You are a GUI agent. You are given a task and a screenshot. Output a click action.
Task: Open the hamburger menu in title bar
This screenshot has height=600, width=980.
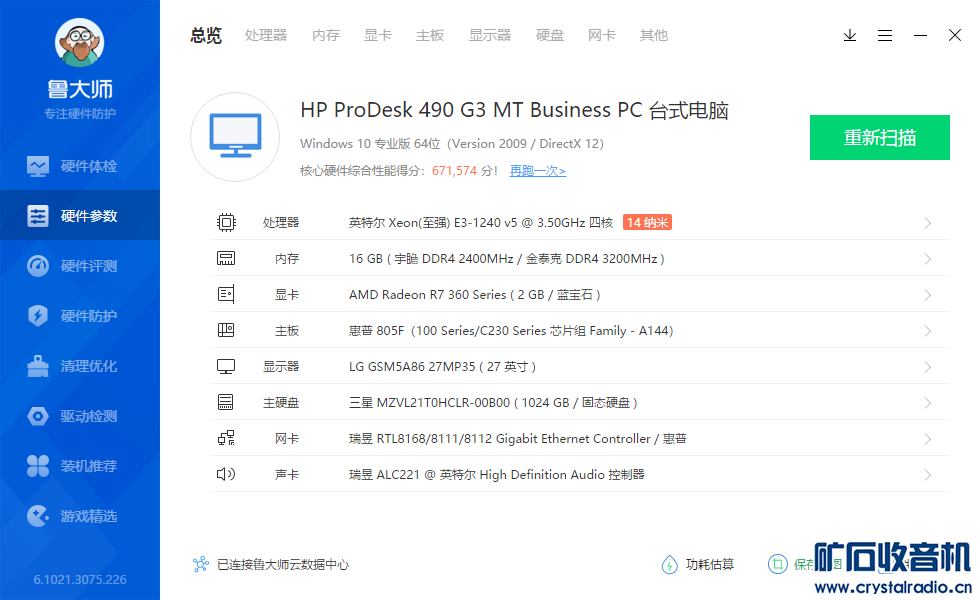click(884, 36)
